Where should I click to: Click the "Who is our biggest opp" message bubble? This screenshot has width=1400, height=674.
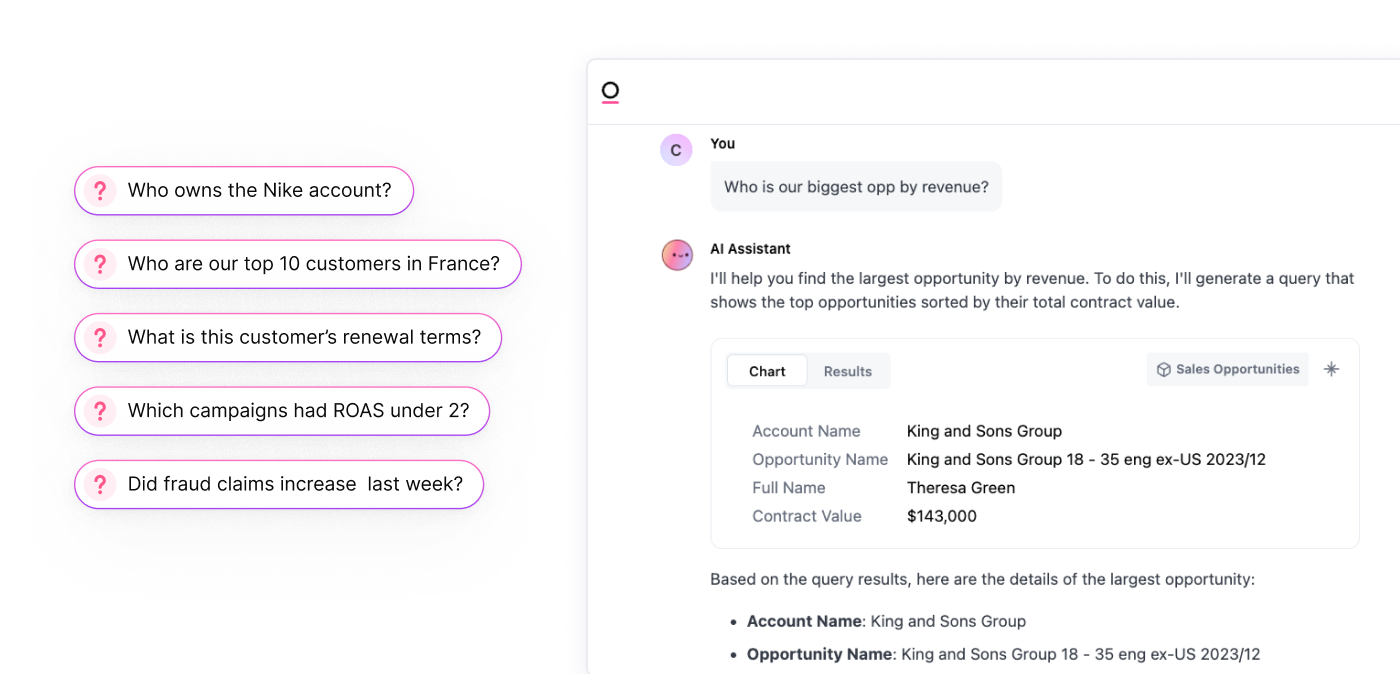point(856,187)
